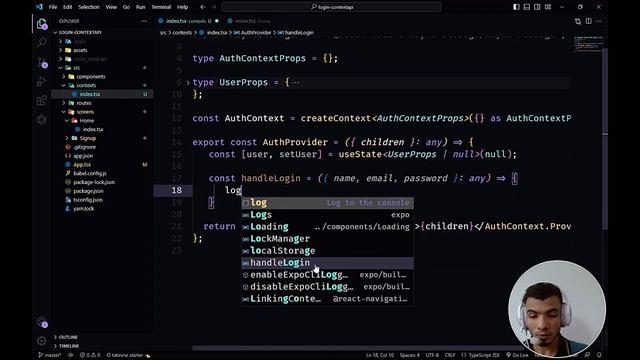Select the active index.tsx contexts tab
Viewport: 640px width, 360px height.
tap(189, 21)
